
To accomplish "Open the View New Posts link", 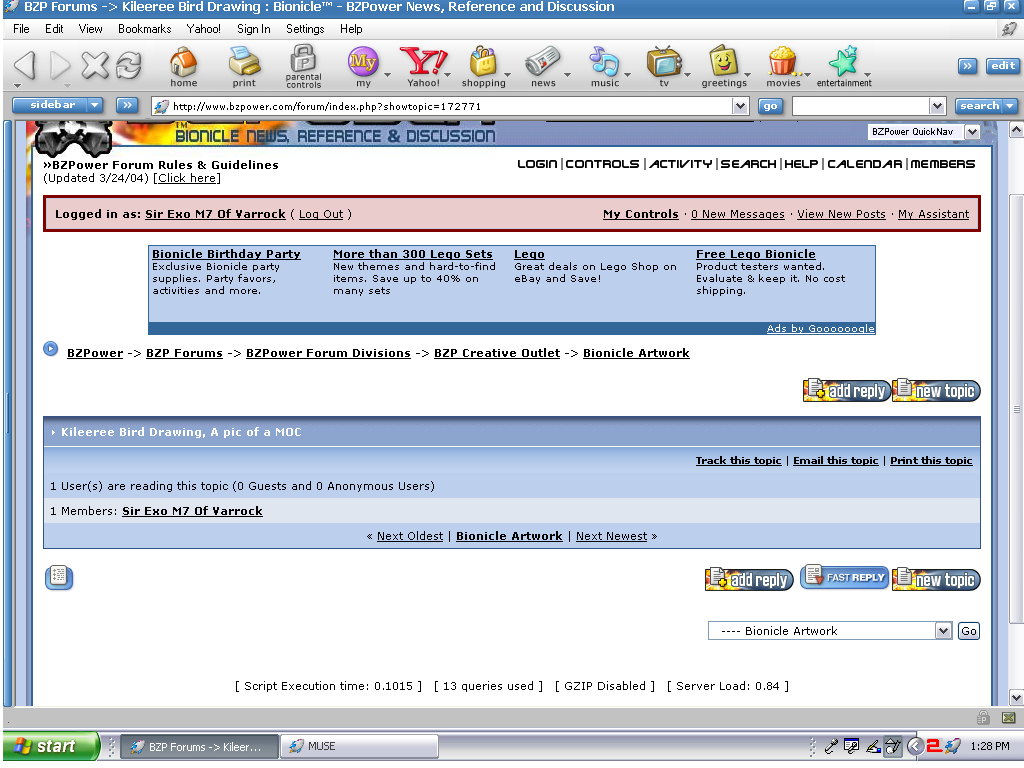I will click(x=841, y=214).
